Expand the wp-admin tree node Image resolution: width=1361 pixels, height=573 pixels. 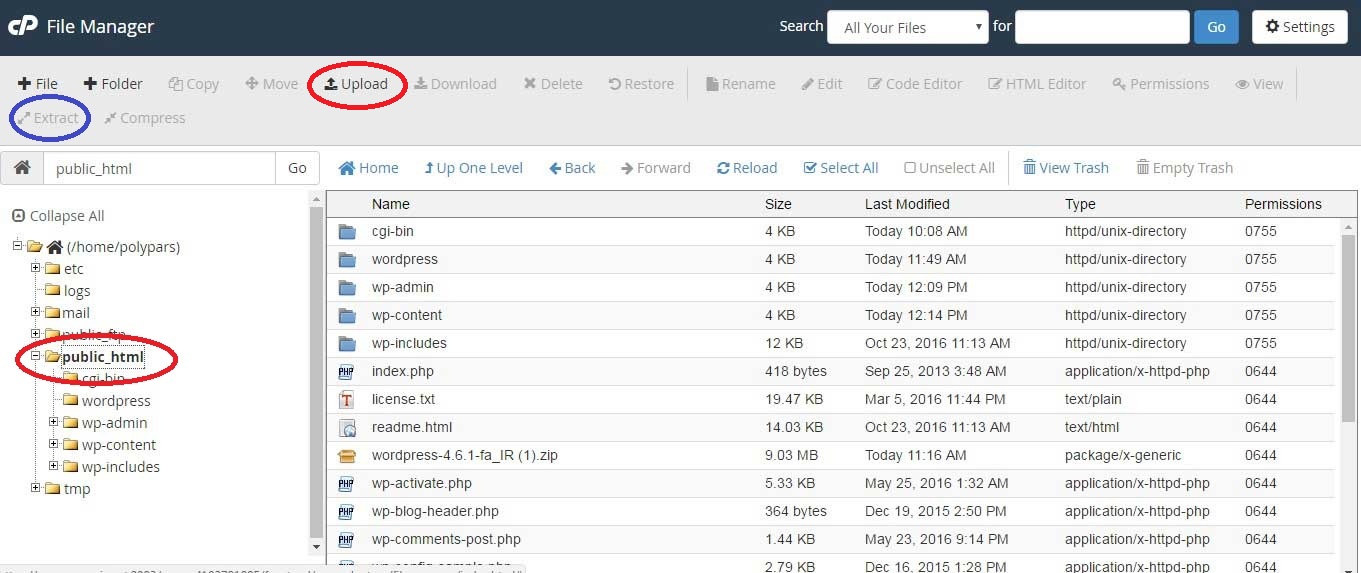[x=54, y=422]
